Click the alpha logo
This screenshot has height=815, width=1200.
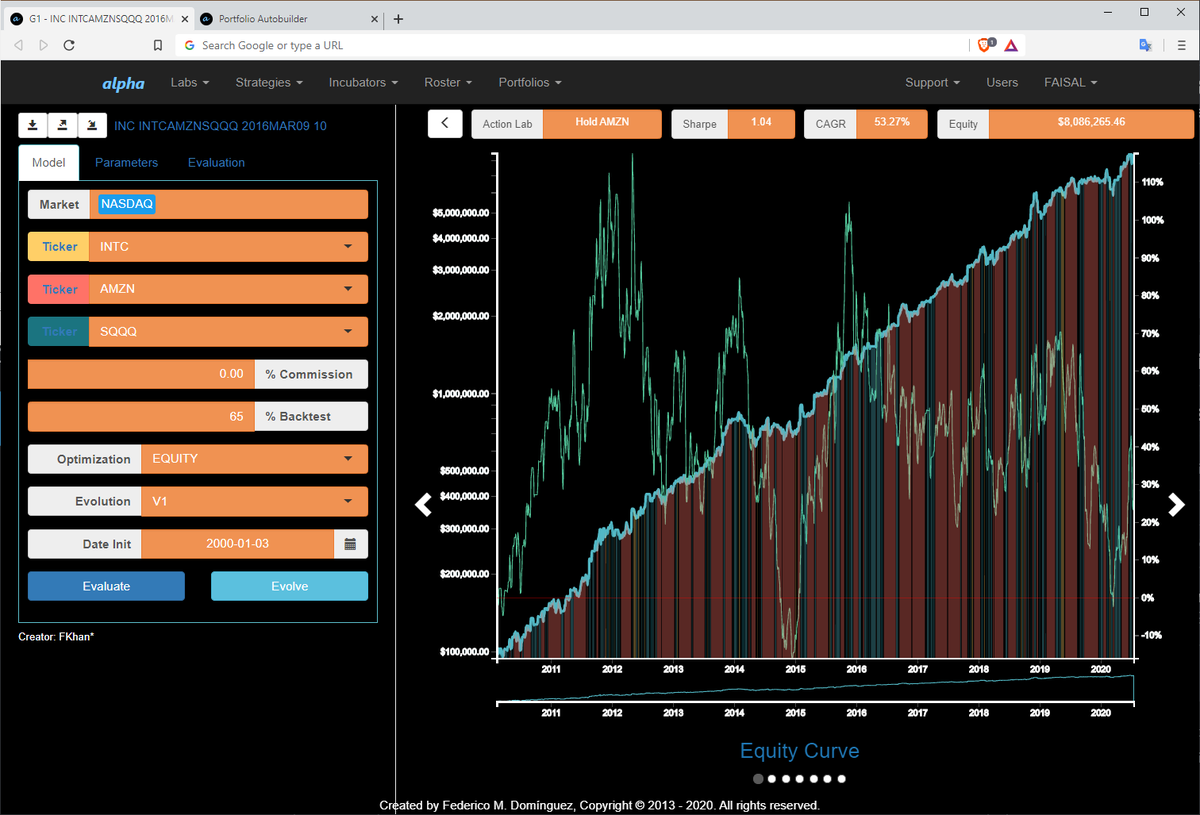(123, 83)
